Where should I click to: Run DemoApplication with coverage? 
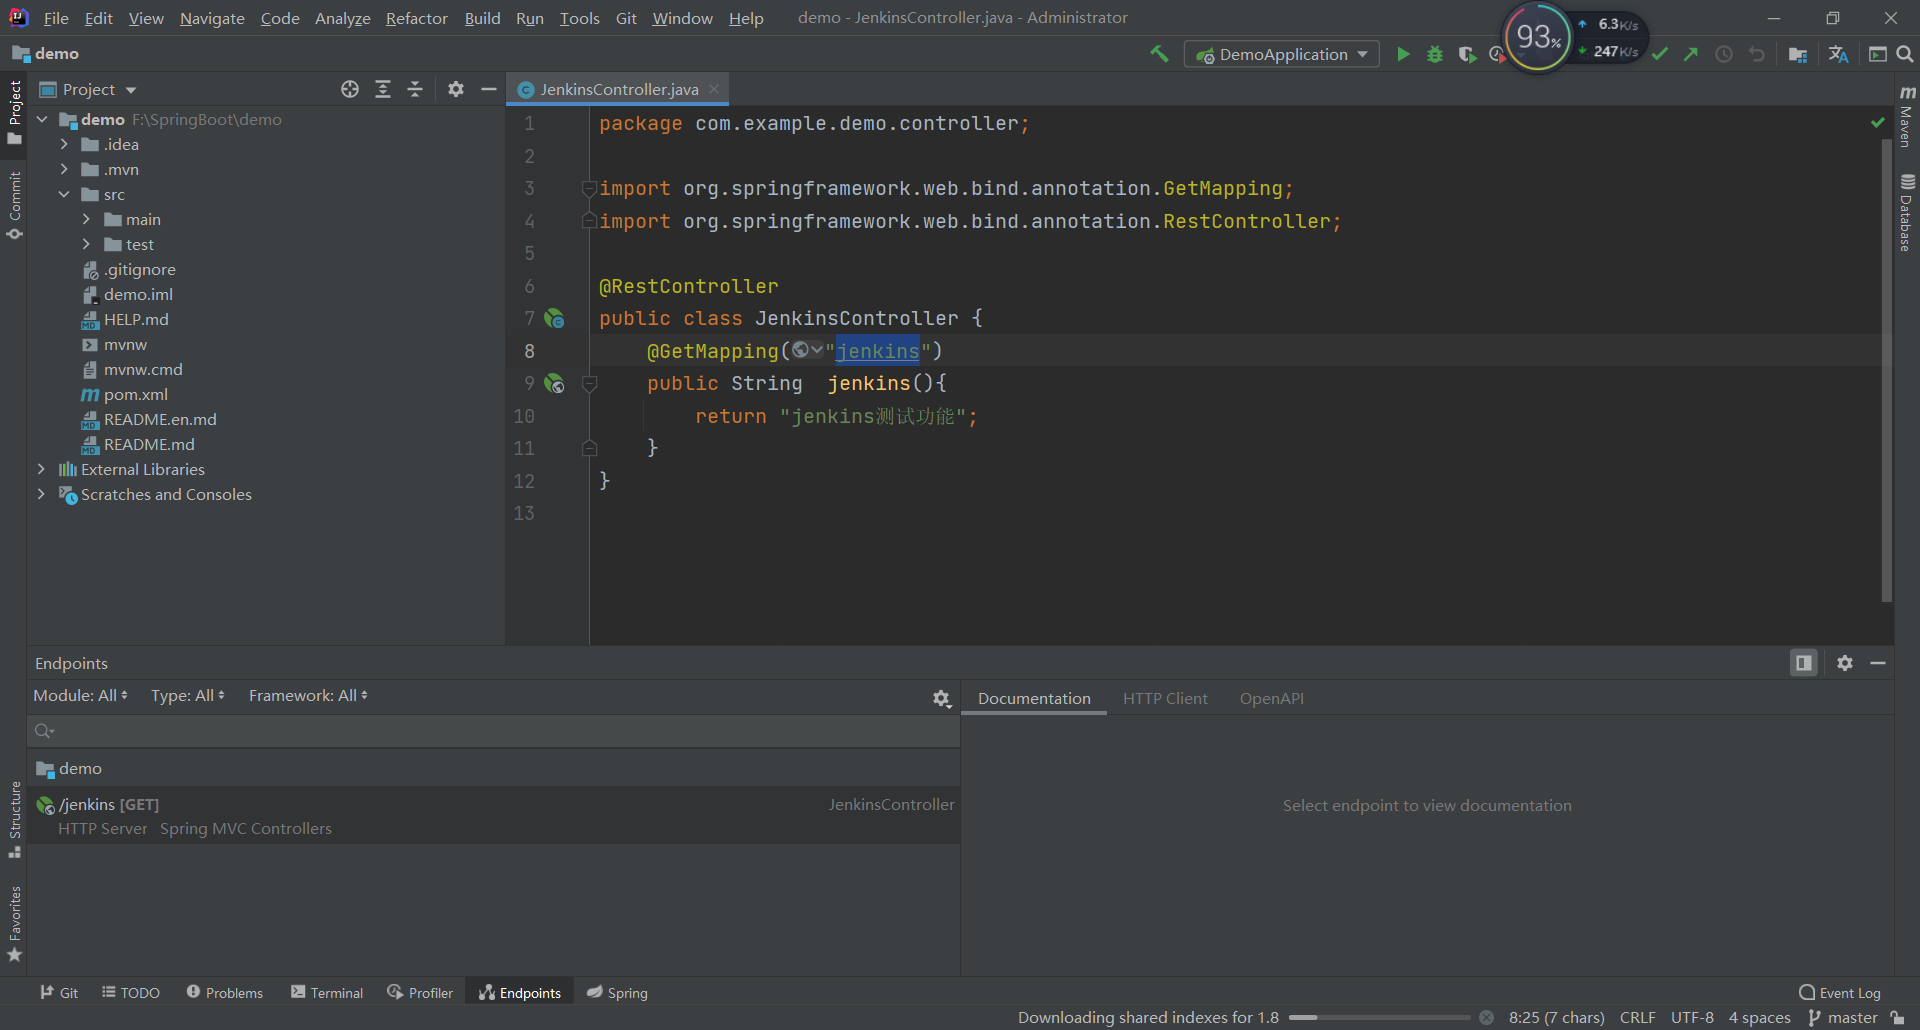(1467, 54)
